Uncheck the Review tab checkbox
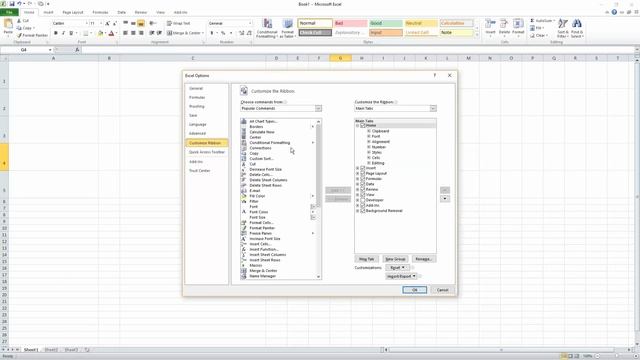 362,189
